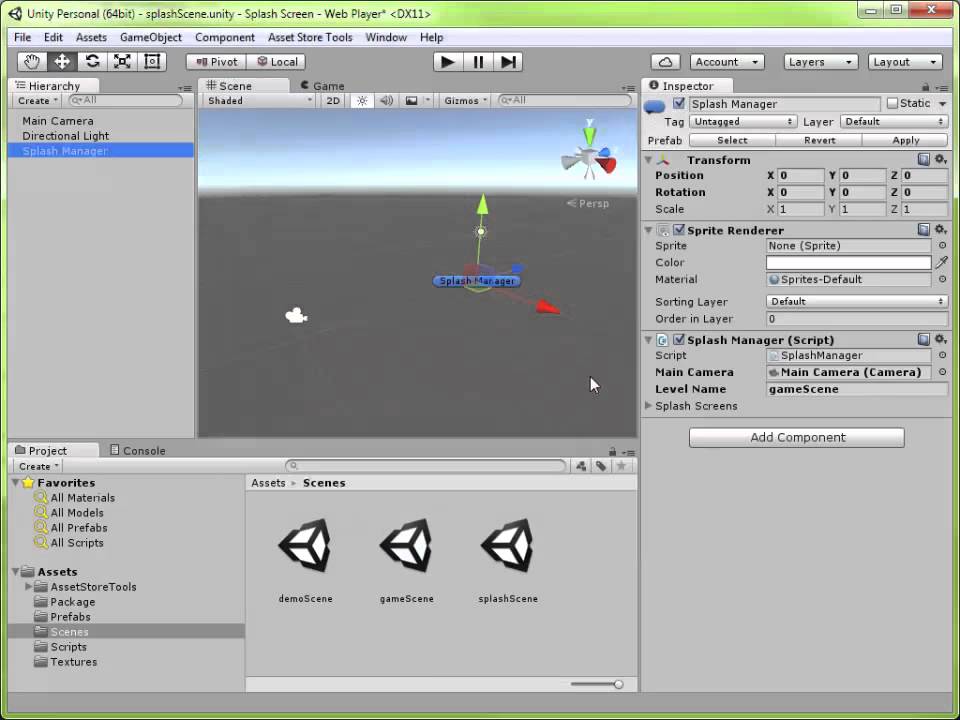Open the Layers dropdown in toolbar
This screenshot has width=960, height=720.
[820, 62]
